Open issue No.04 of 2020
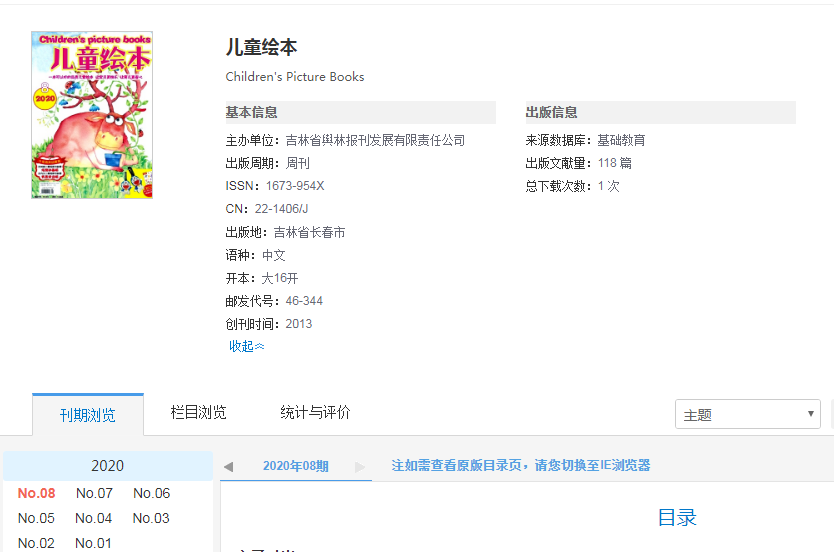834x552 pixels. pos(94,518)
